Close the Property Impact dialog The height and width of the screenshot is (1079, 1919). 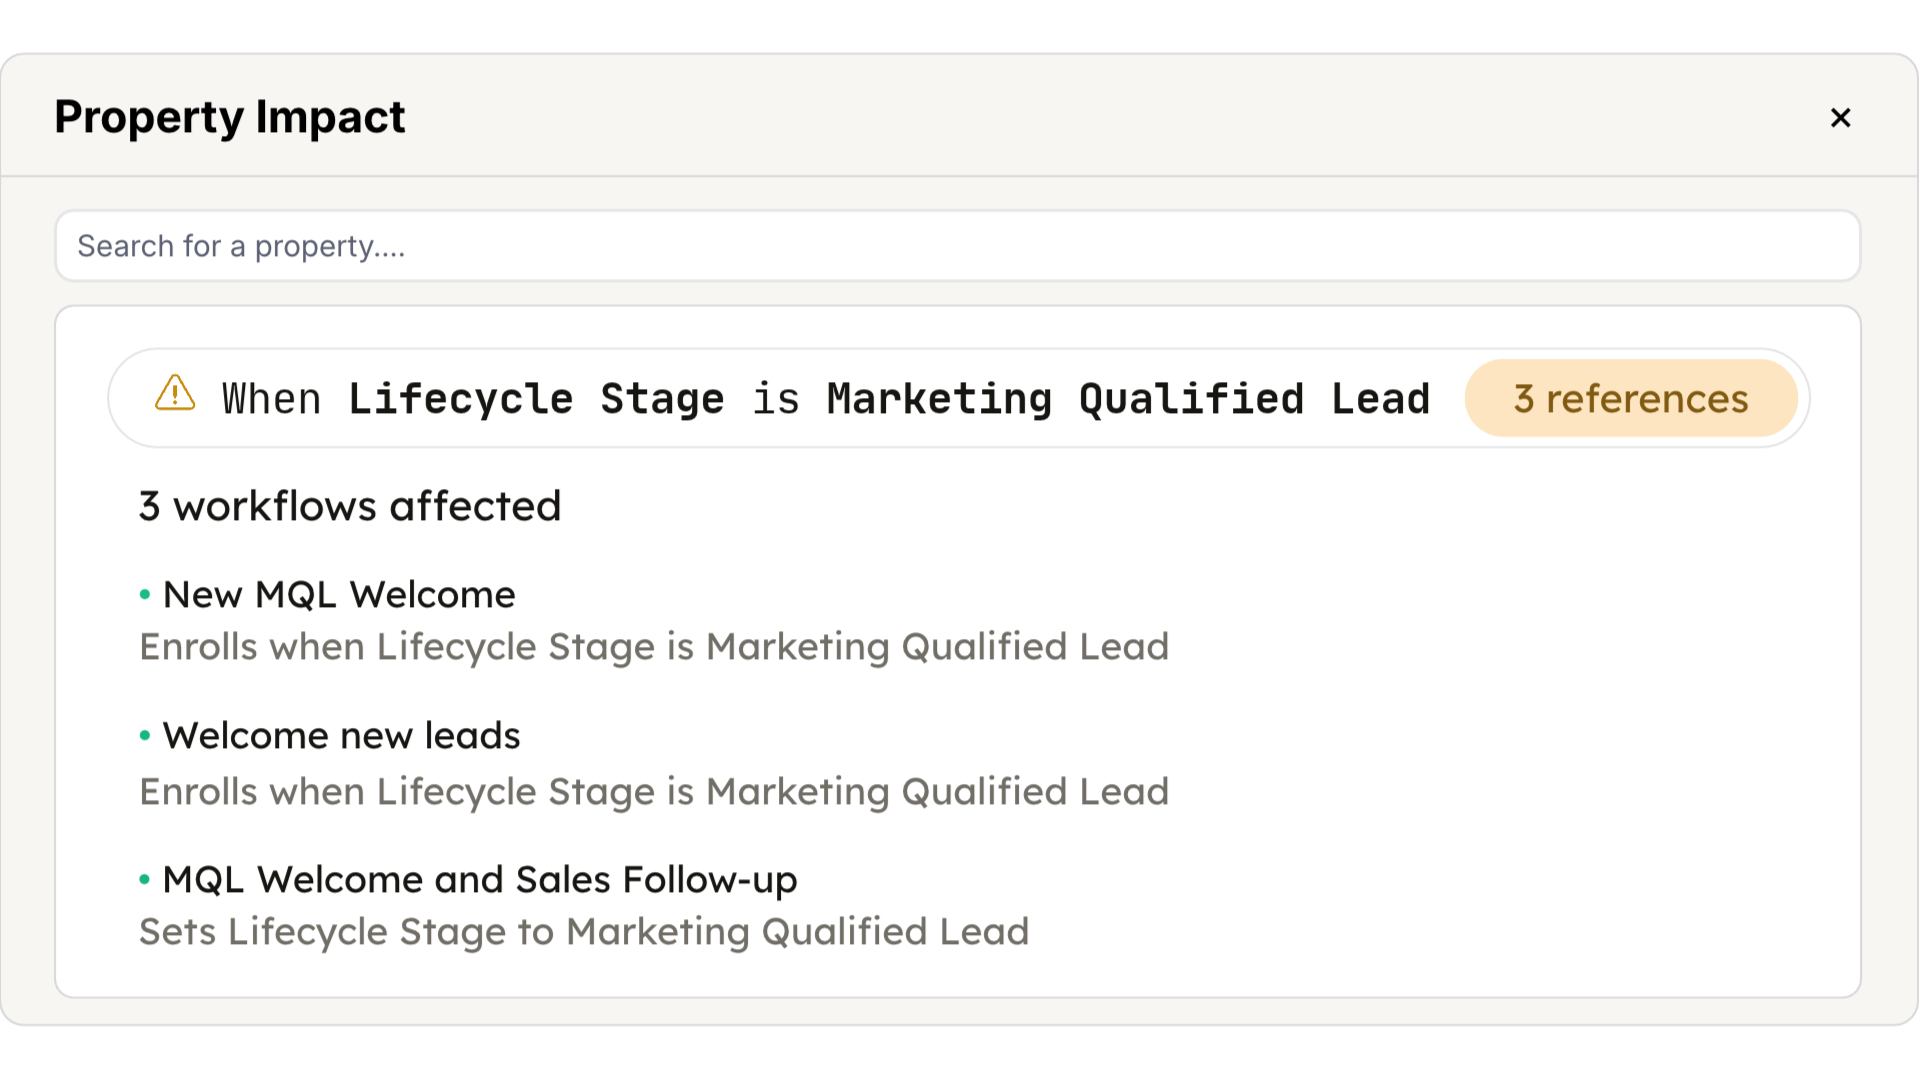1840,118
